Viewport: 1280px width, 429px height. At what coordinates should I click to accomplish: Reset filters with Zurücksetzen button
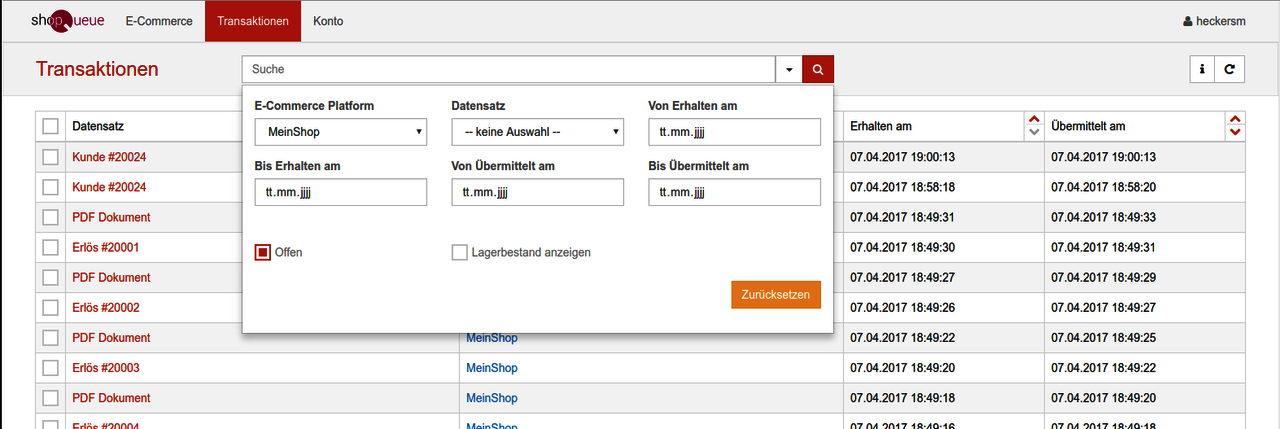(776, 294)
